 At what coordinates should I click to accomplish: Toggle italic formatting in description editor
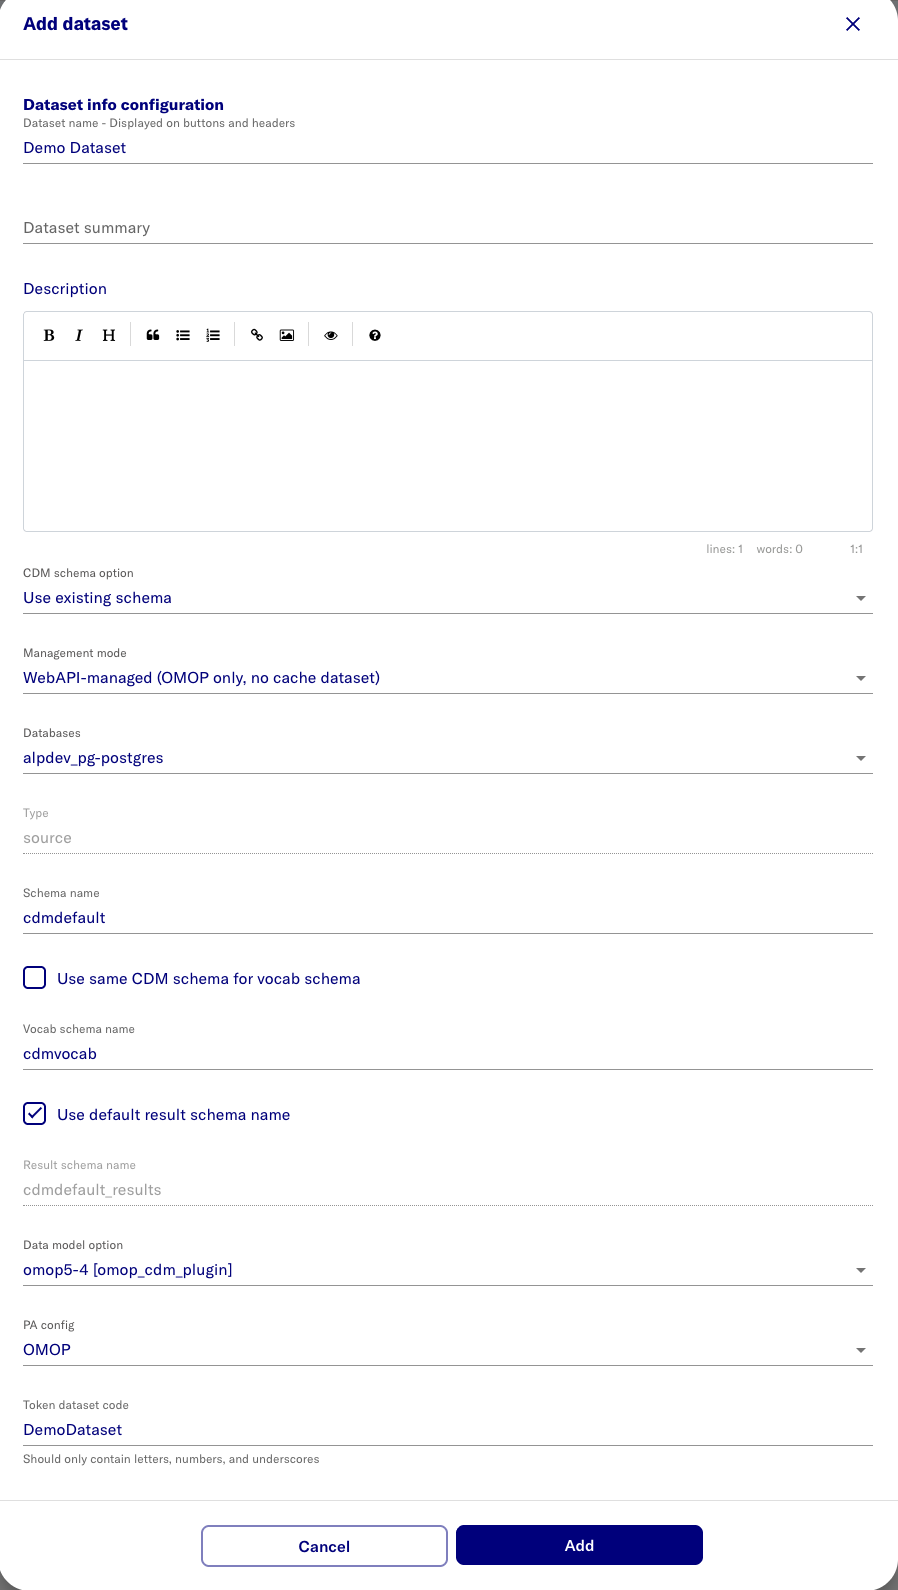(79, 336)
